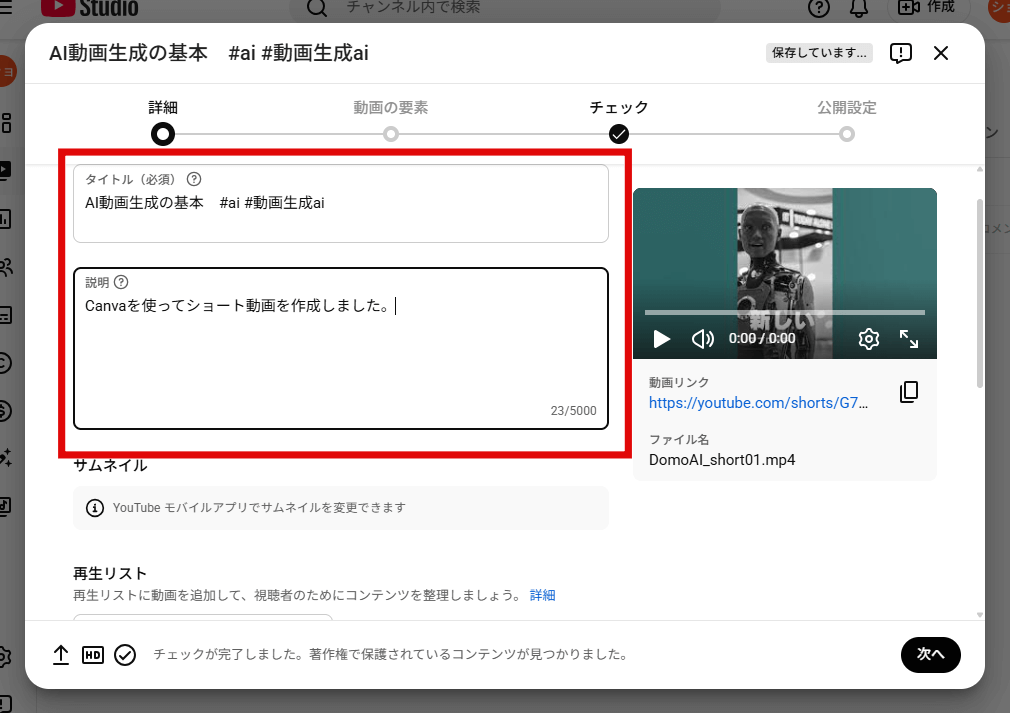Viewport: 1010px width, 713px height.
Task: Enter fullscreen on the video preview
Action: coord(910,339)
